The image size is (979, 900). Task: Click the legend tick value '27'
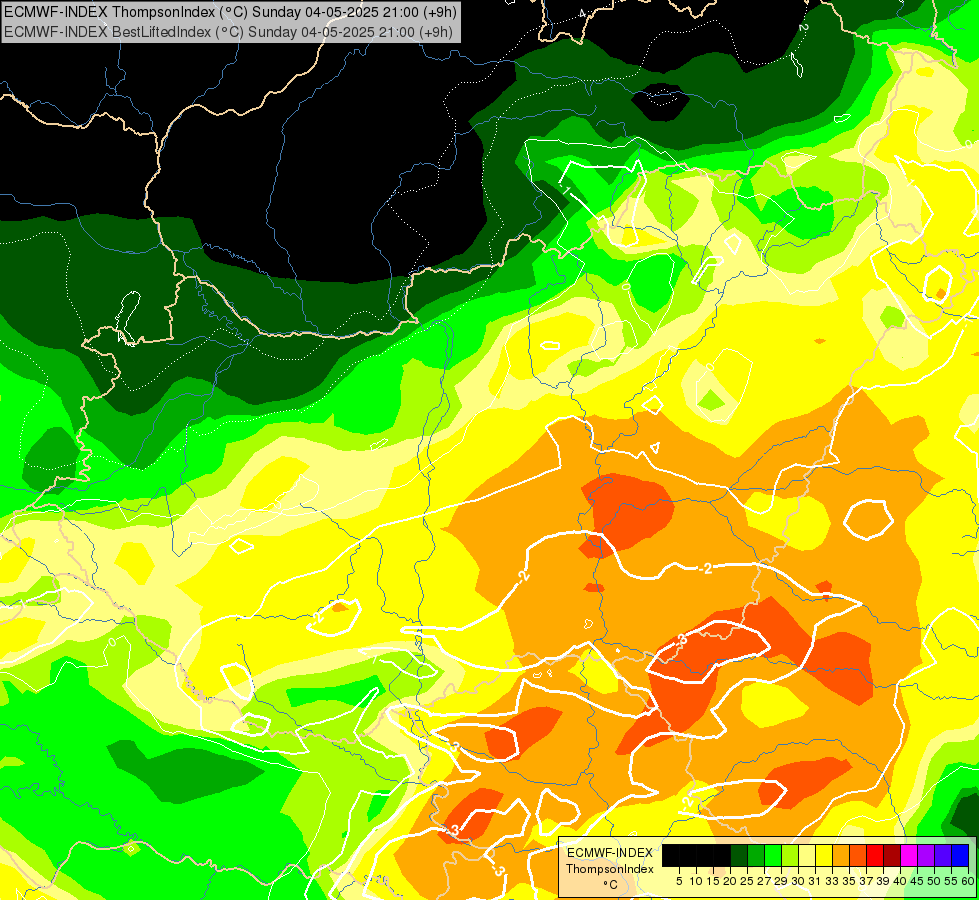click(764, 881)
